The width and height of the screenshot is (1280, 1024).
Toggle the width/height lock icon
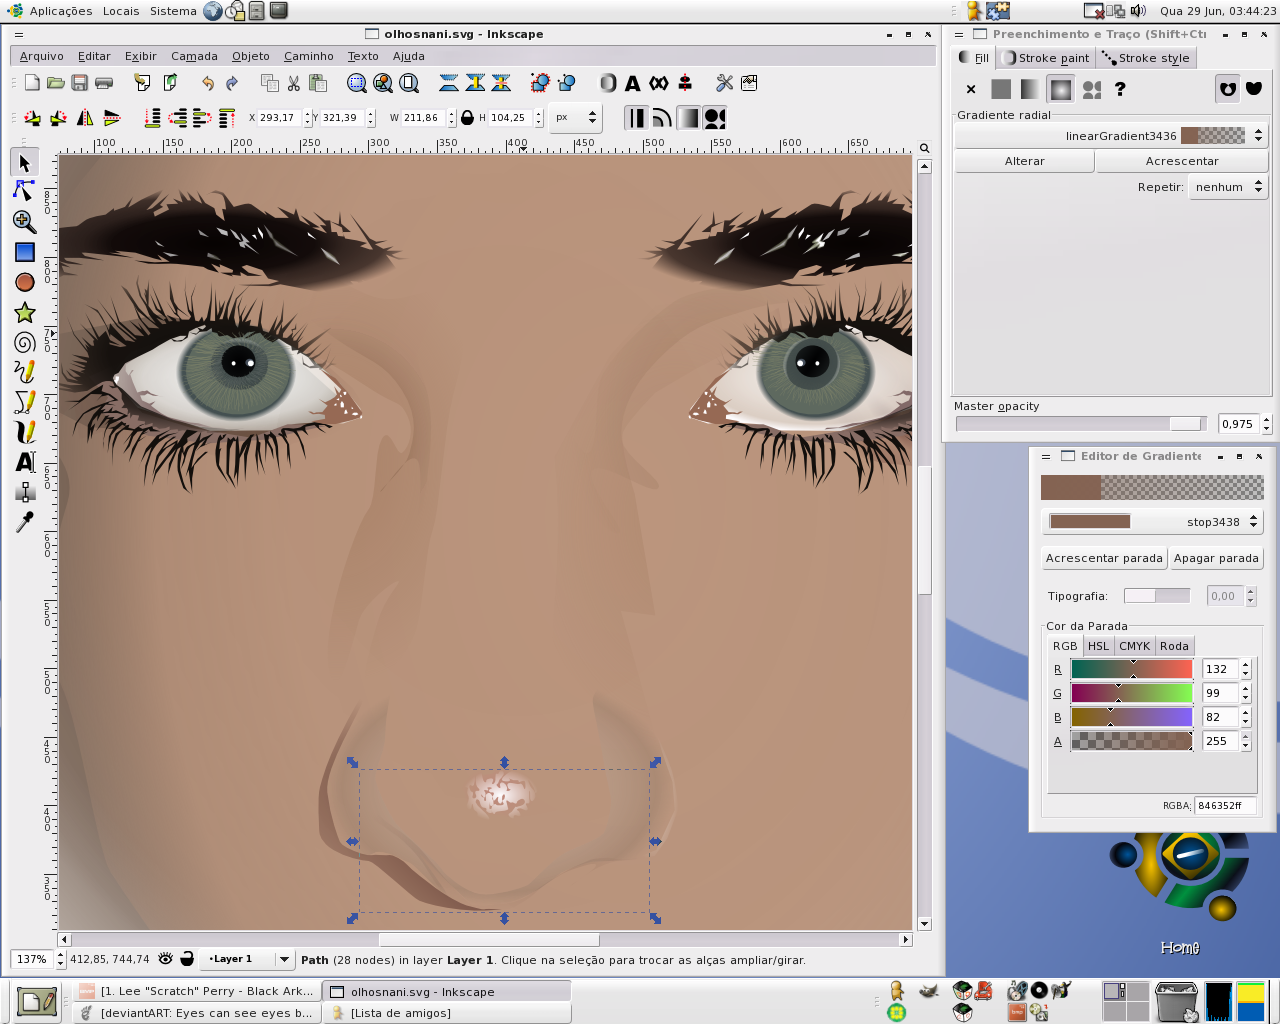tap(467, 118)
